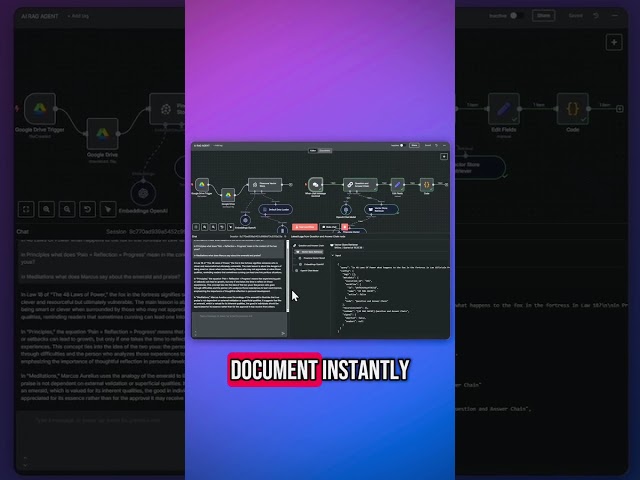640x480 pixels.
Task: Click the plus add-node button in background window
Action: point(614,42)
